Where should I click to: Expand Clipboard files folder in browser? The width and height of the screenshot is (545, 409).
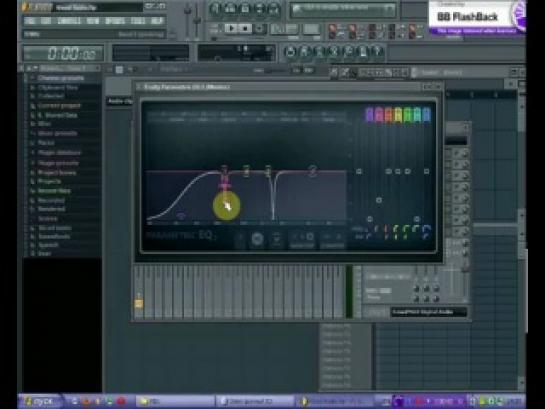pos(58,88)
